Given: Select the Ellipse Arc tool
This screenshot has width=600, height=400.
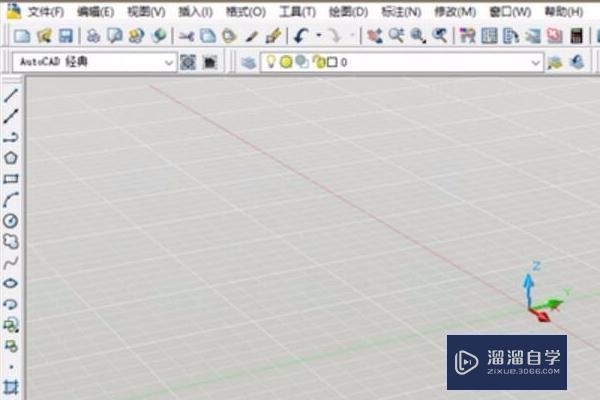Looking at the screenshot, I should (11, 304).
